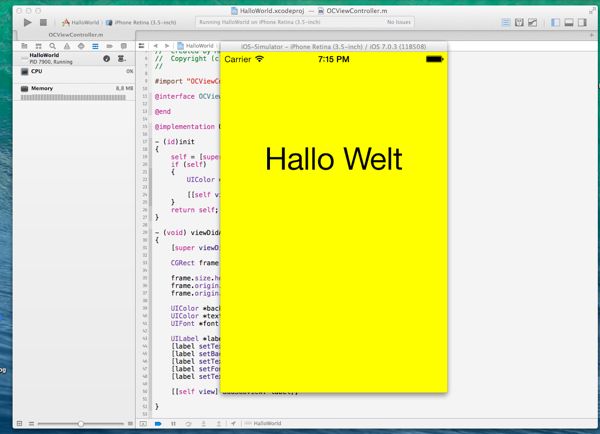The height and width of the screenshot is (434, 600).
Task: Click the Wi-Fi icon in simulator status bar
Action: [x=259, y=59]
